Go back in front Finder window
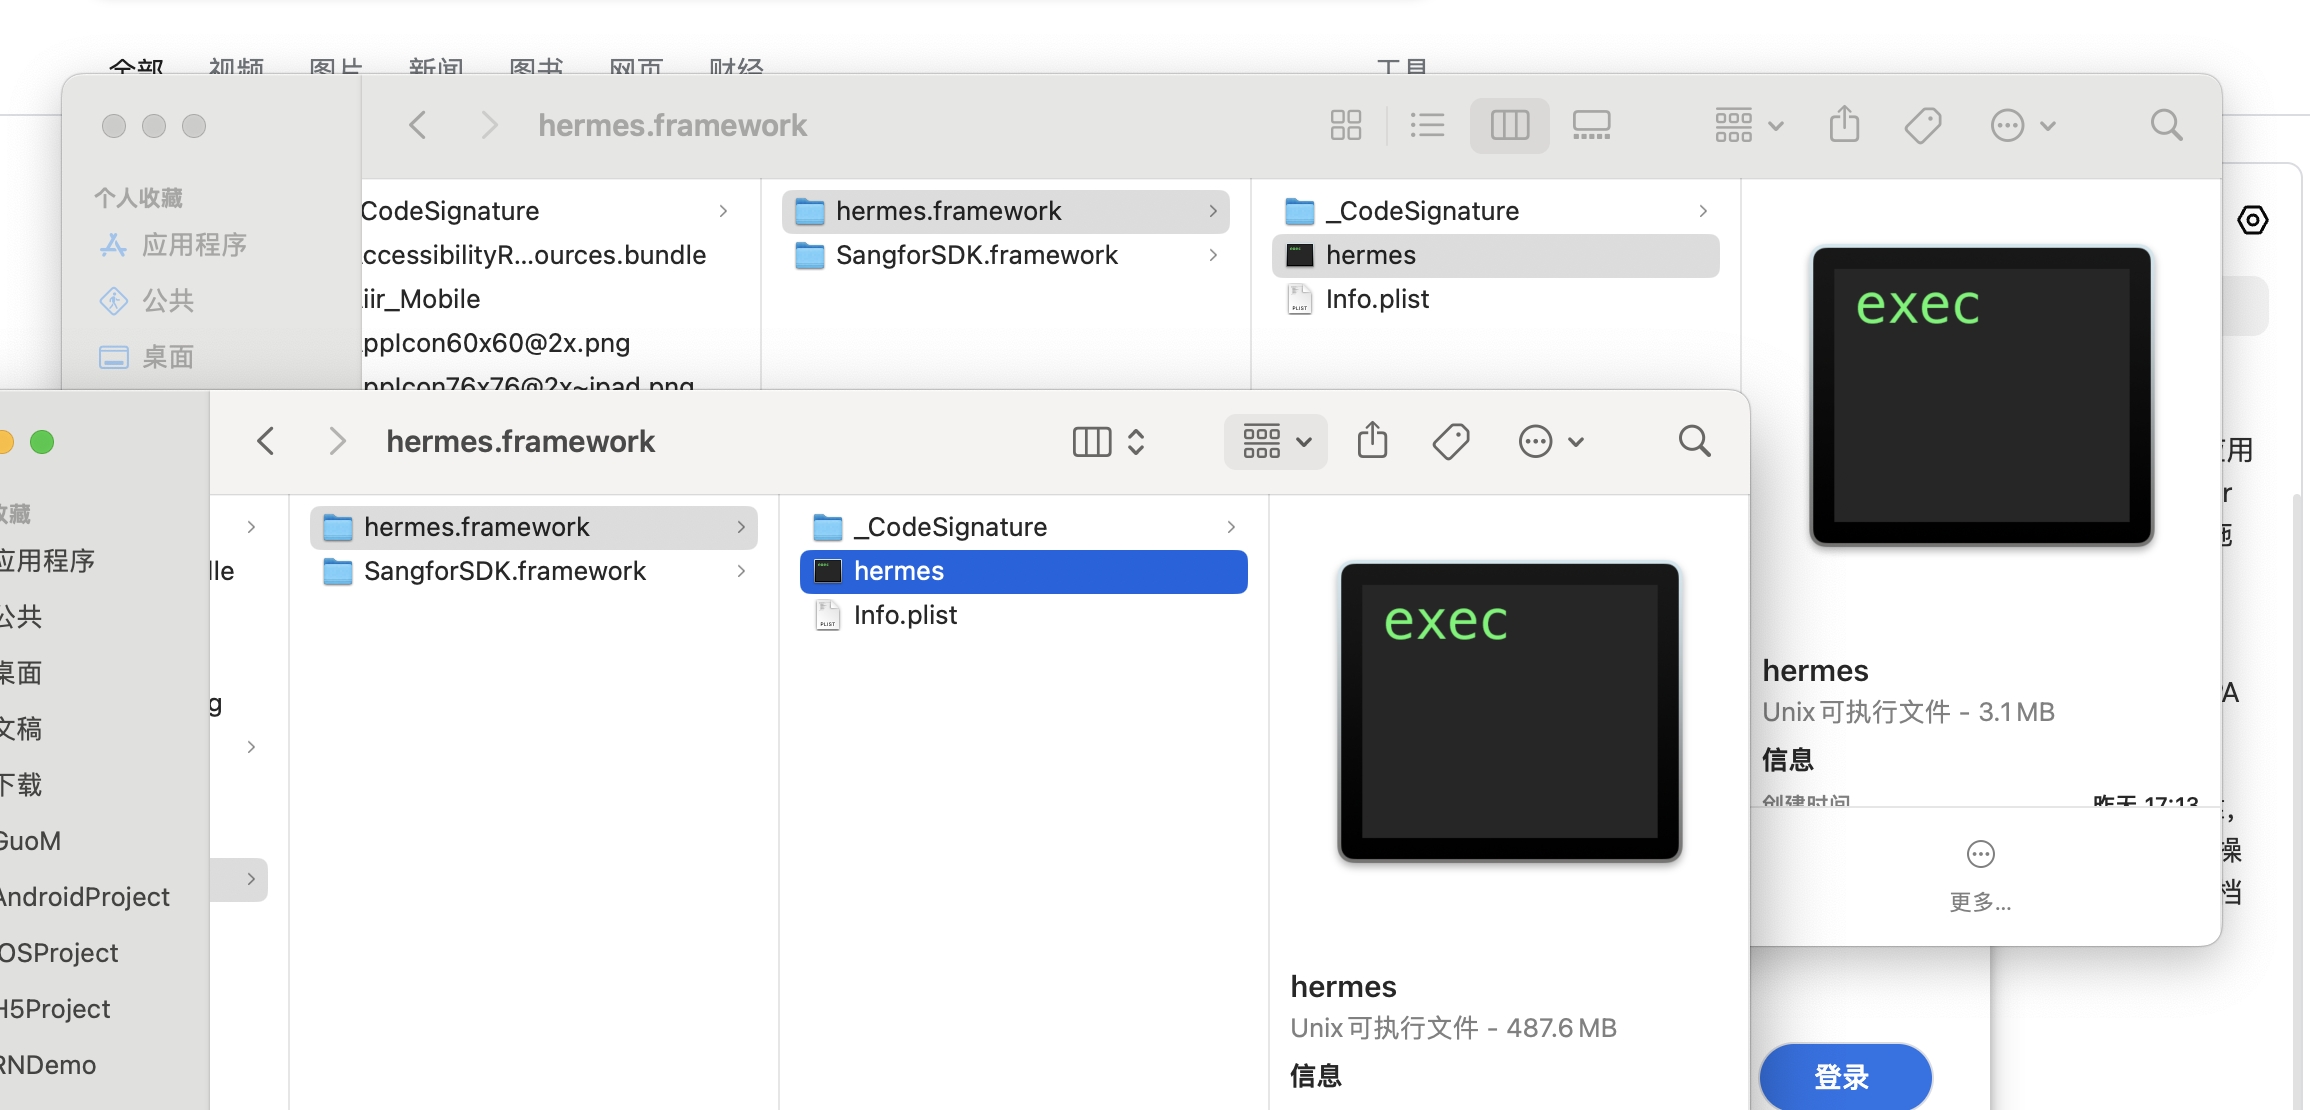The width and height of the screenshot is (2310, 1110). [266, 441]
